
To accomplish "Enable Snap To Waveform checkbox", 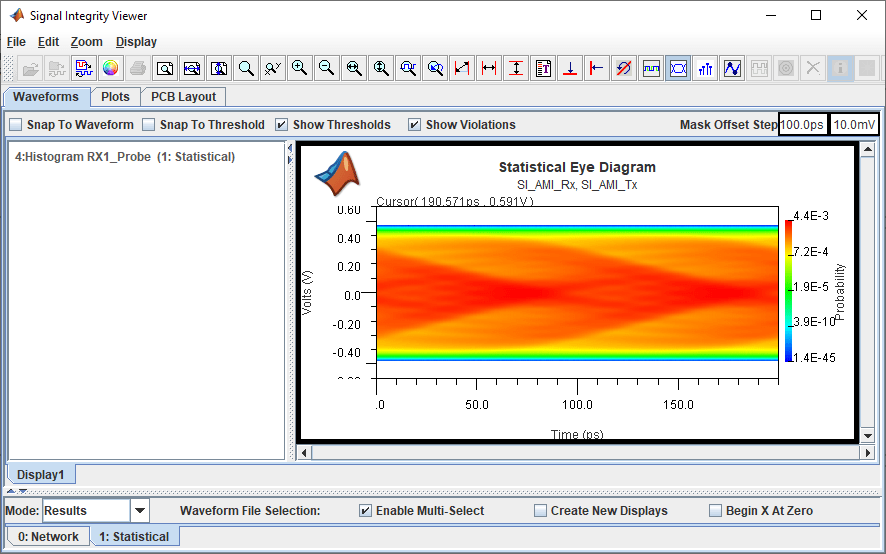I will coord(16,124).
